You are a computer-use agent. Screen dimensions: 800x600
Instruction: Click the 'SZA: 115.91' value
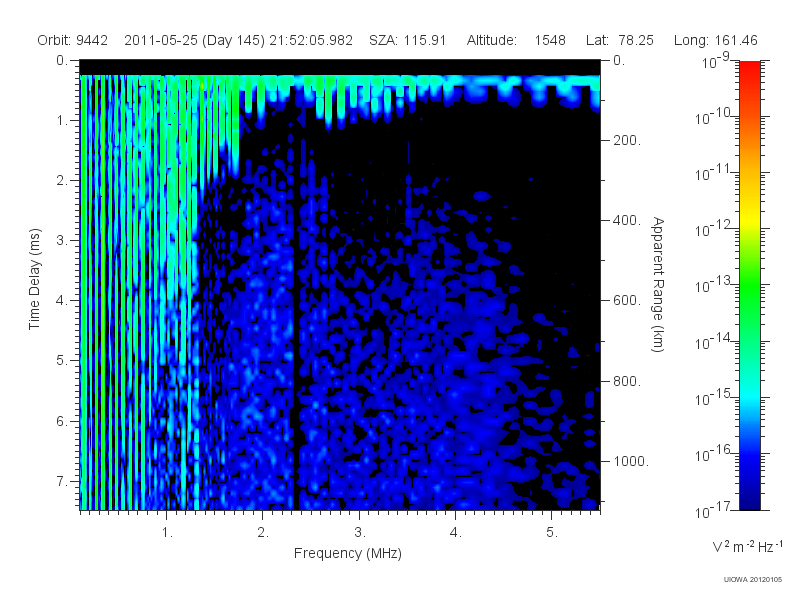(408, 40)
